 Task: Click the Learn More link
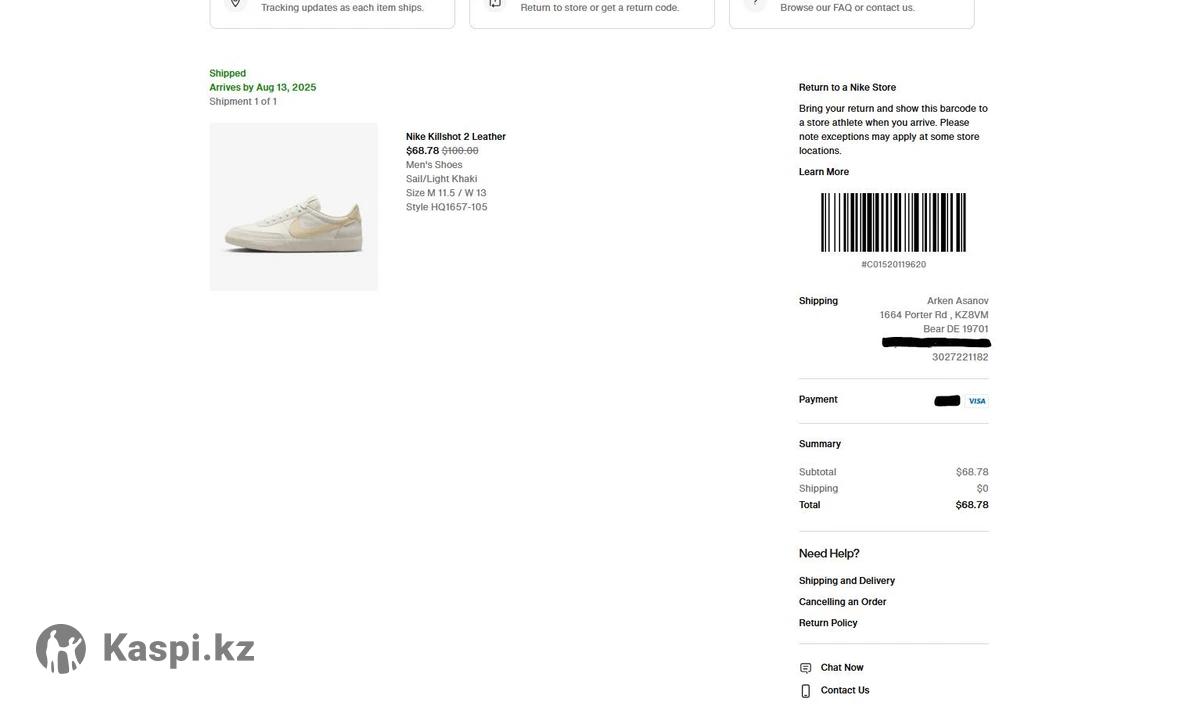coord(823,172)
